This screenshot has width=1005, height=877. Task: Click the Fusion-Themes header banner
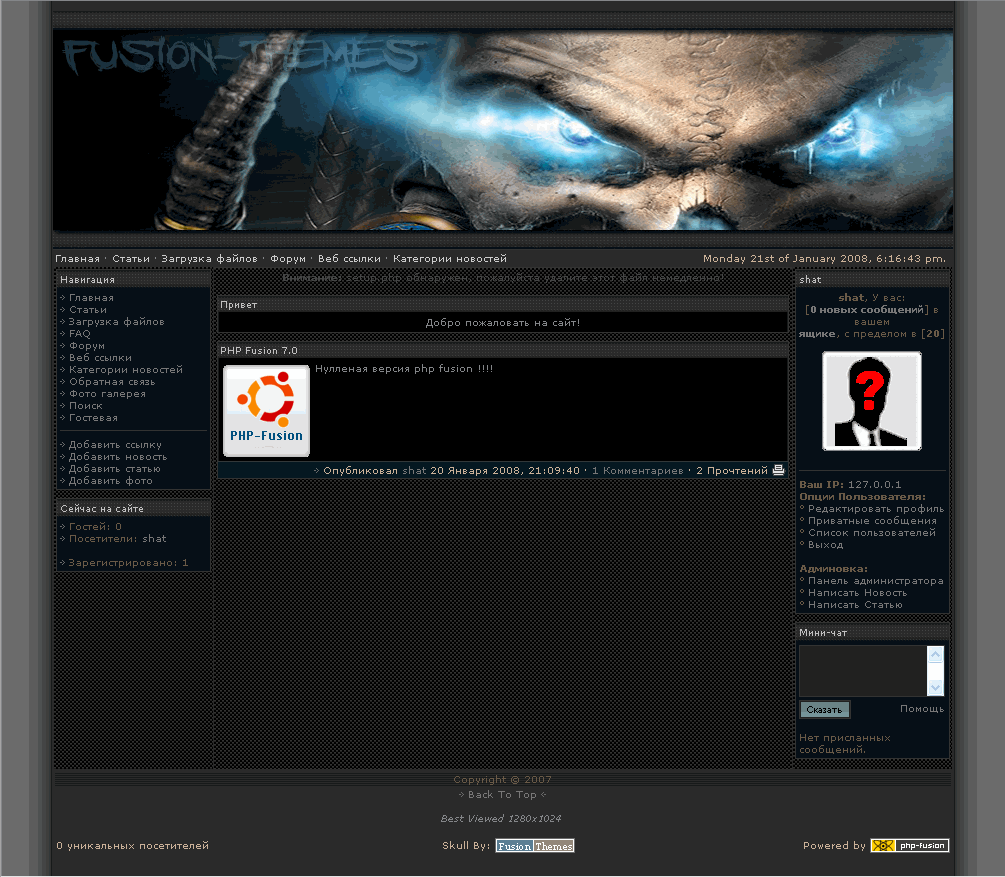[502, 130]
